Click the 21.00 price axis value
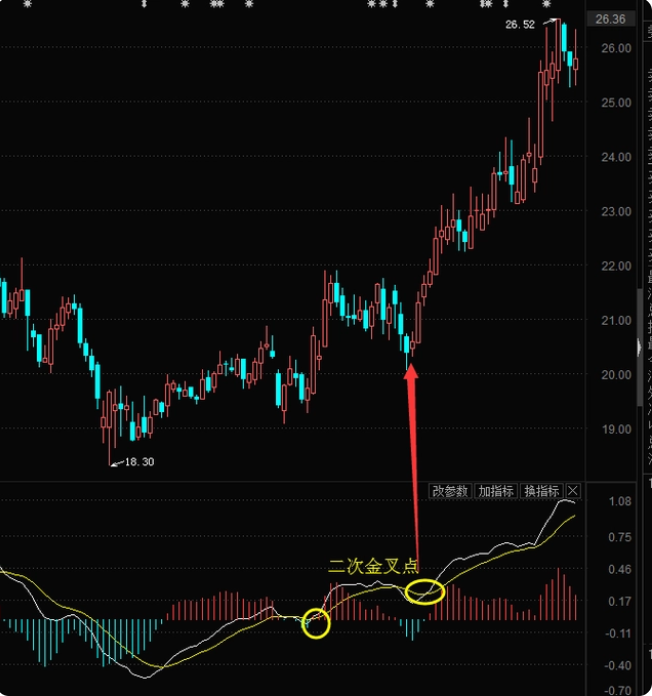The image size is (652, 696). coord(616,320)
